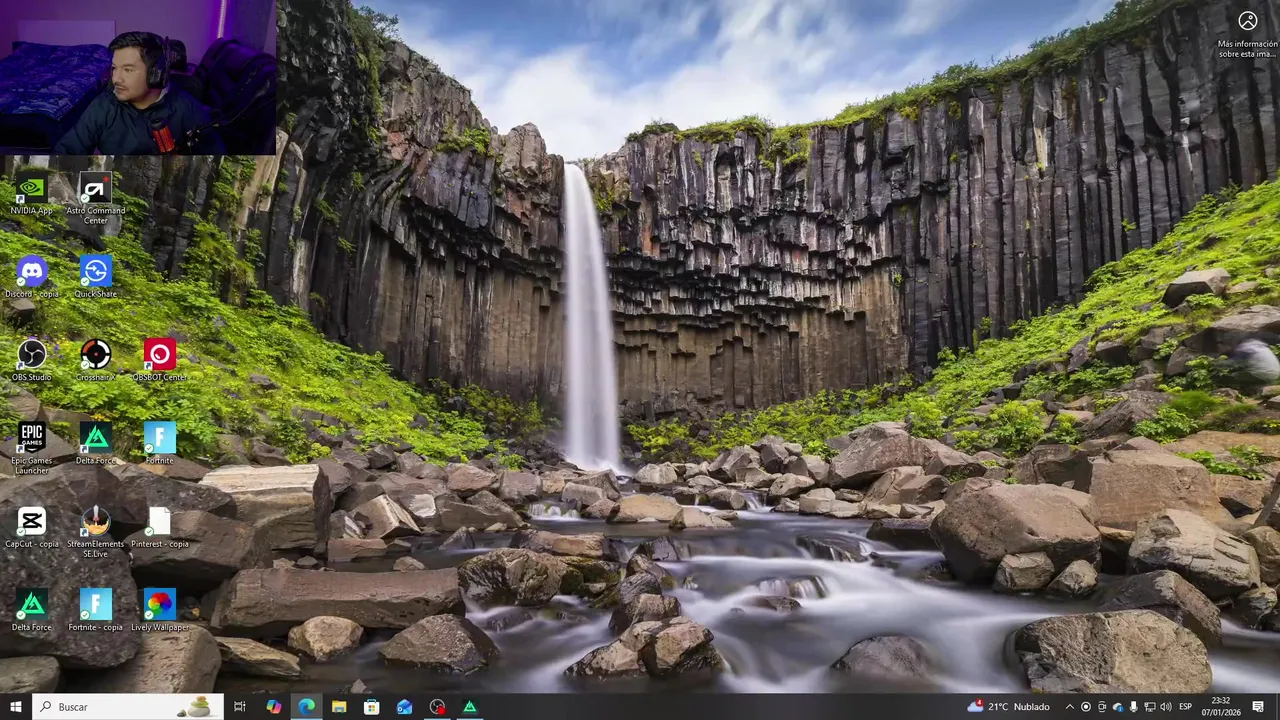Select the Discord - copia desktop icon
Image resolution: width=1280 pixels, height=720 pixels.
pyautogui.click(x=31, y=277)
